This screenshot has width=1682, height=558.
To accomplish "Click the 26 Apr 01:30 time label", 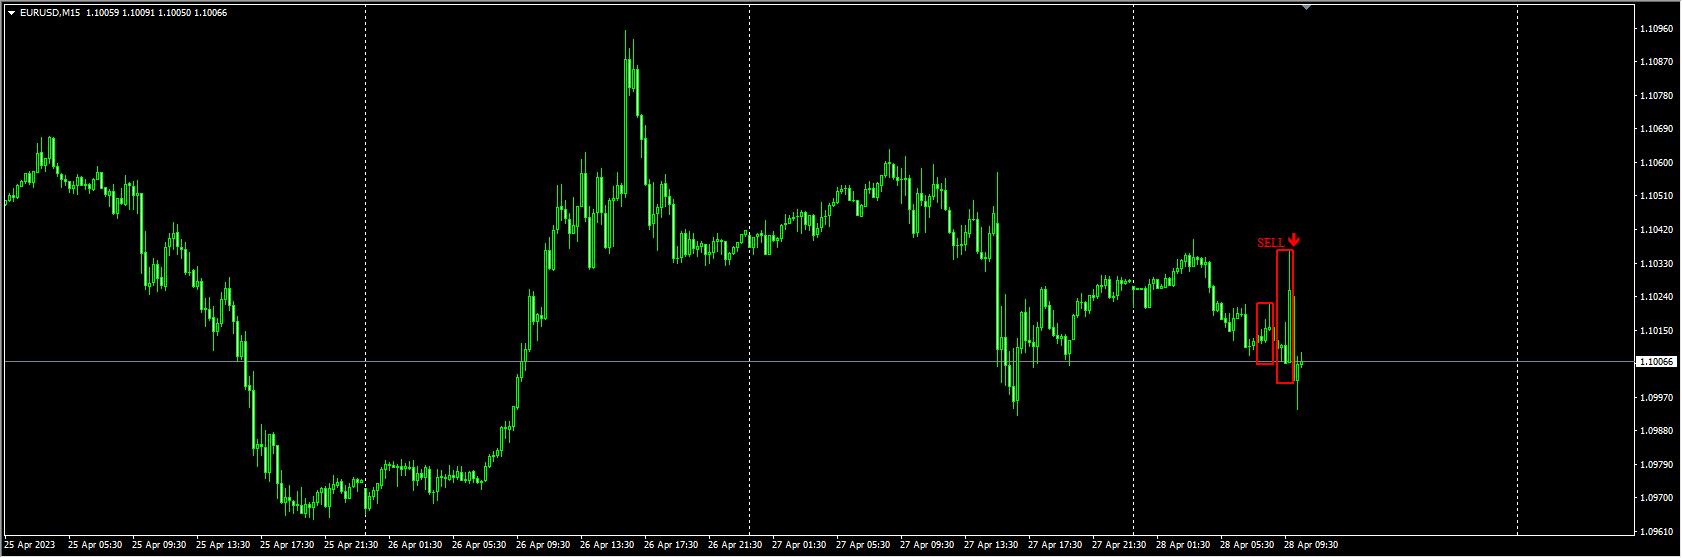I will 415,545.
